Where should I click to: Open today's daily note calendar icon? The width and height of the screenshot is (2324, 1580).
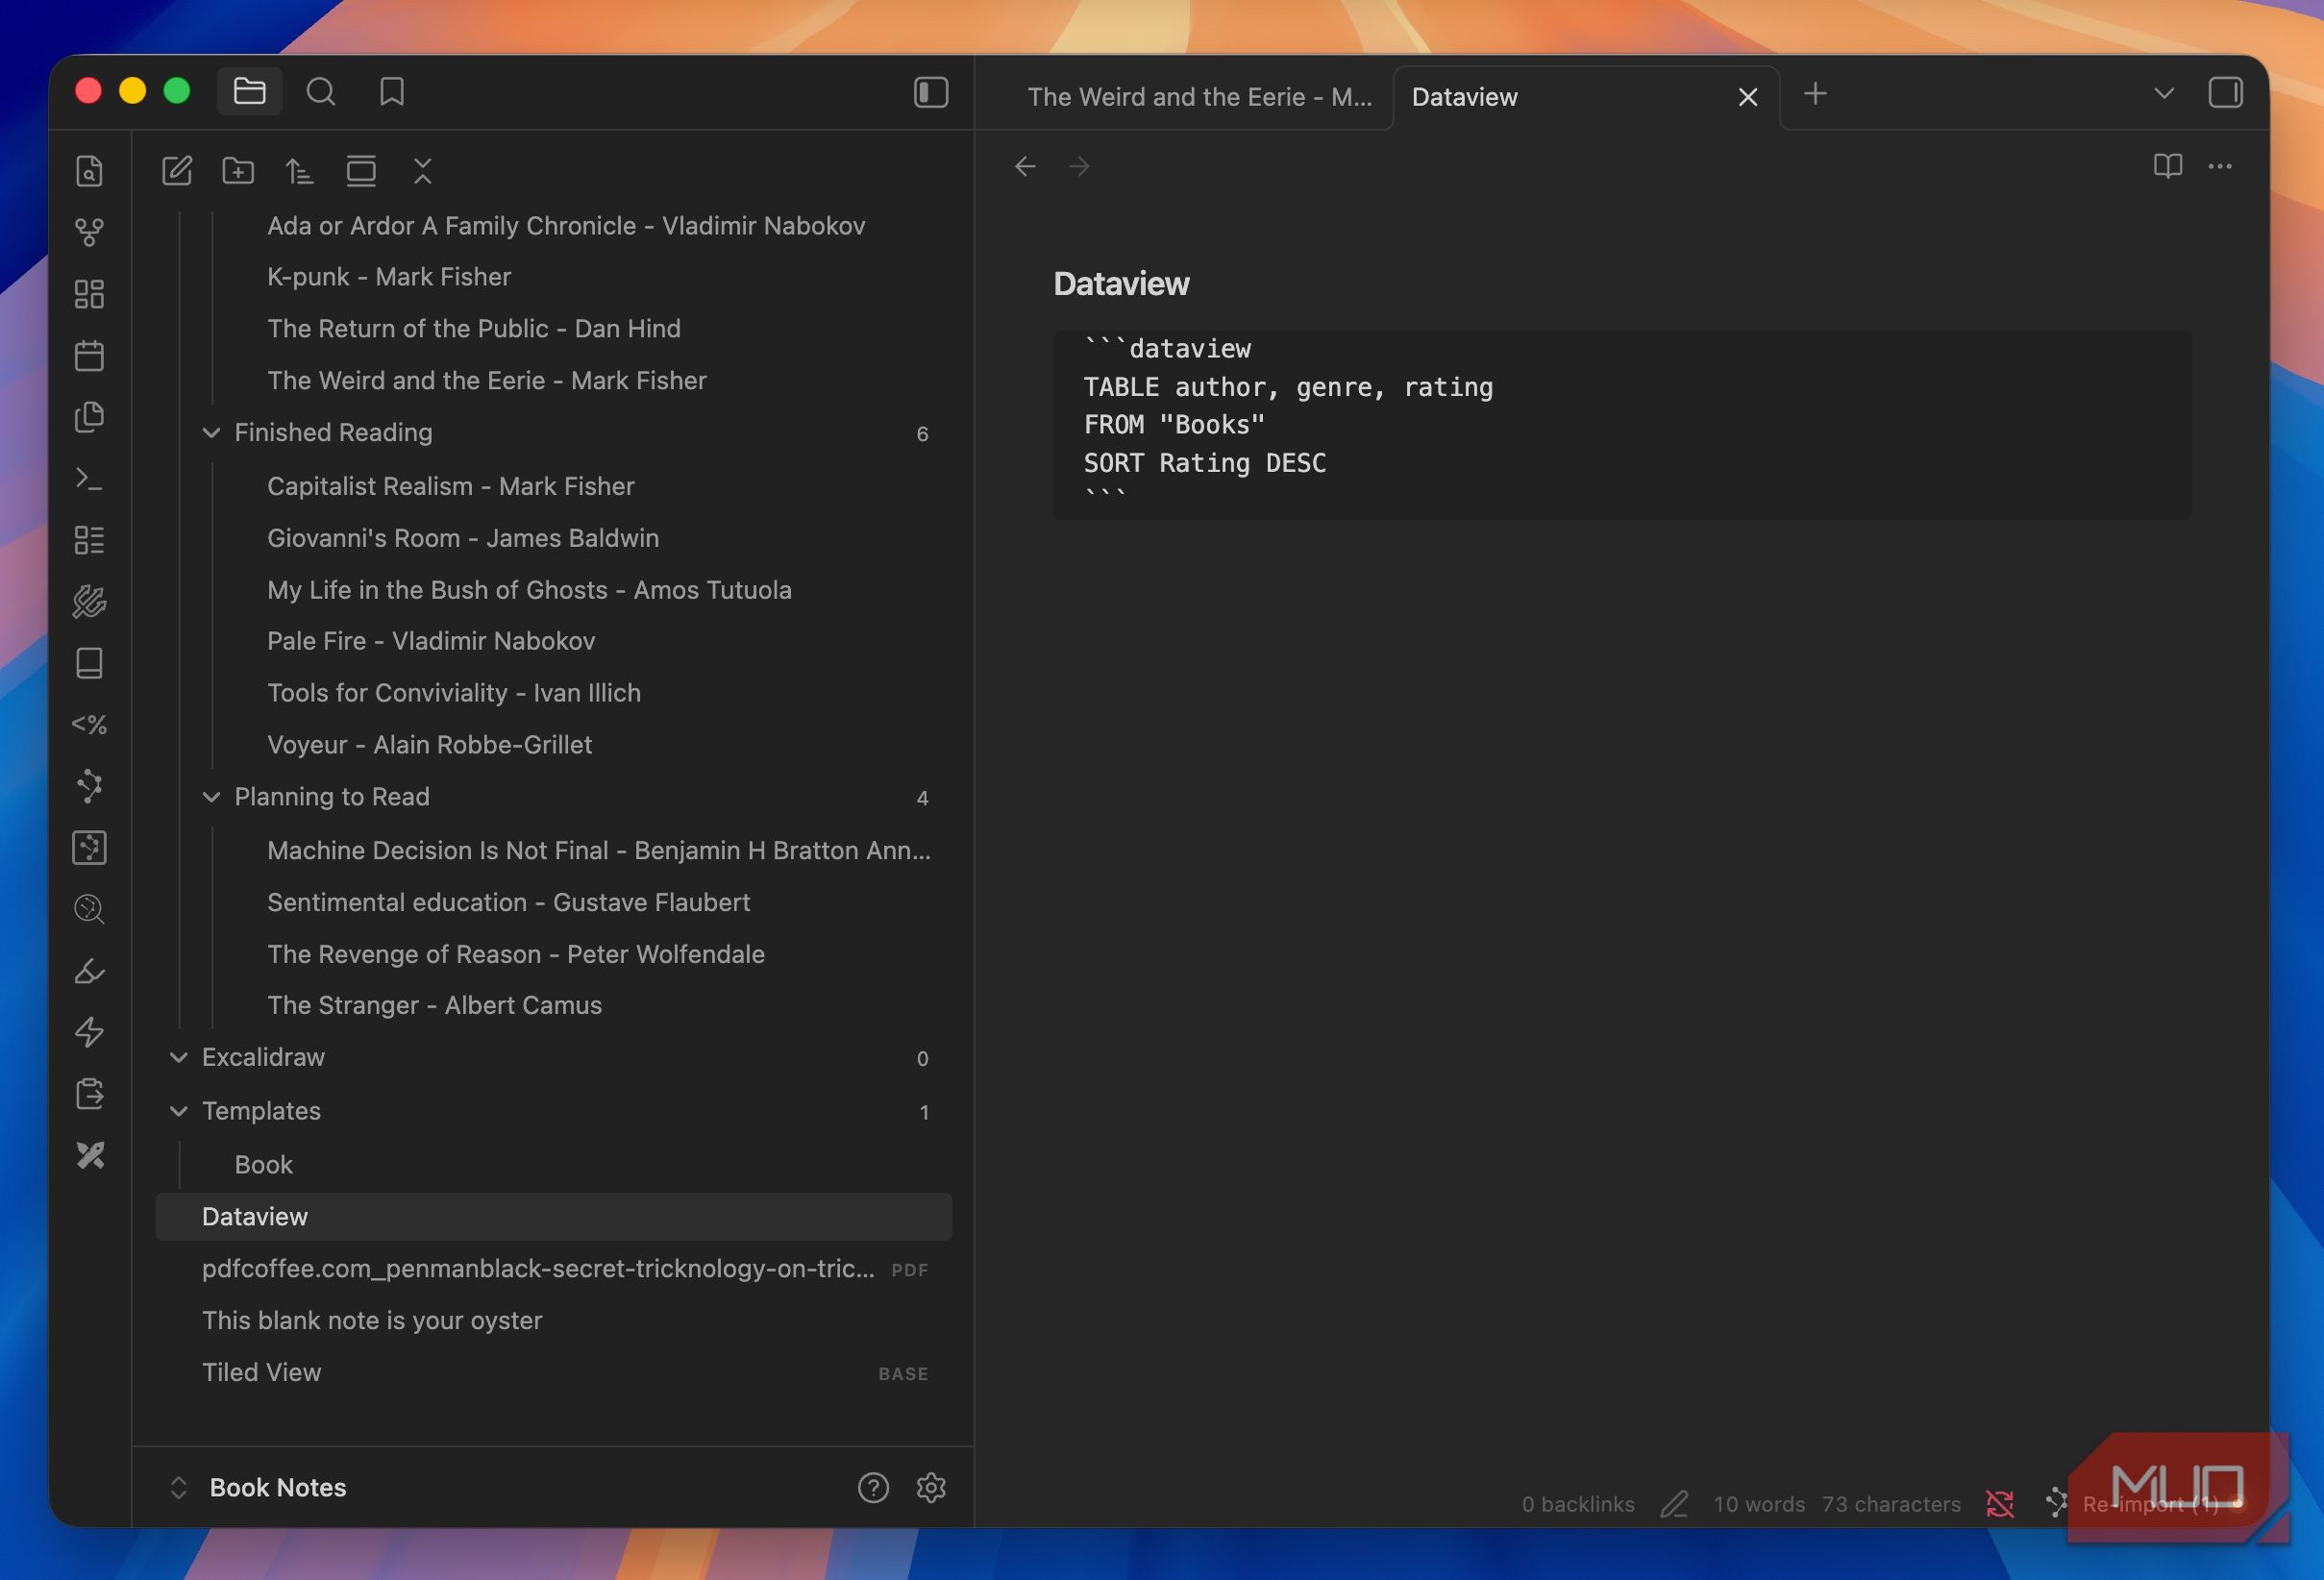pyautogui.click(x=89, y=355)
